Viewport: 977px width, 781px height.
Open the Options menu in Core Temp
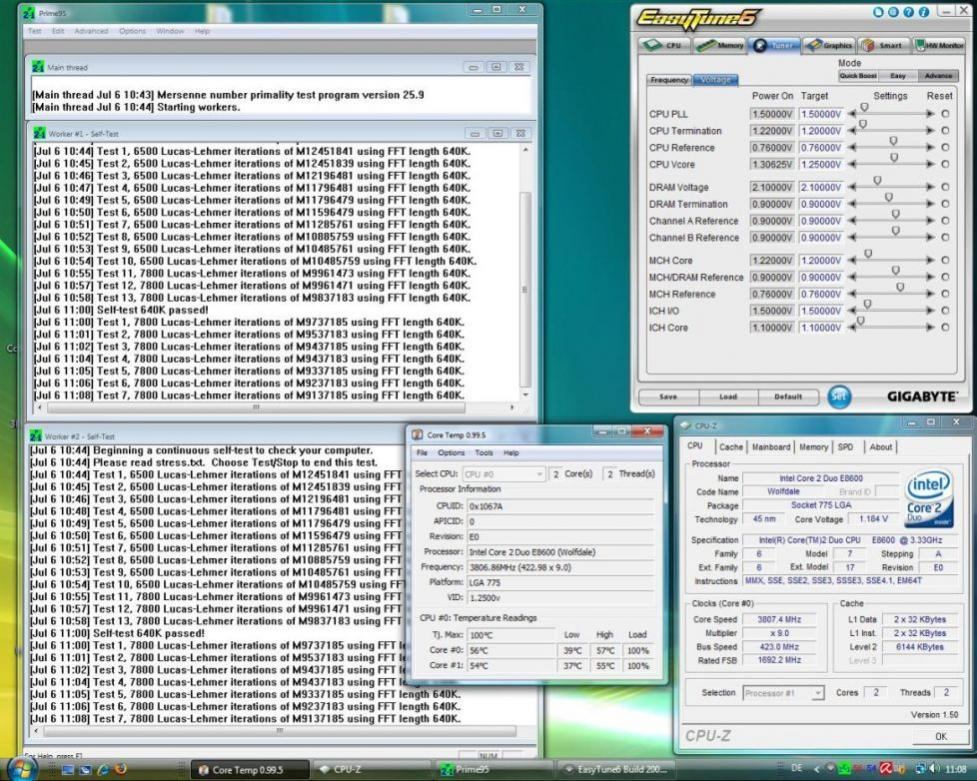click(451, 453)
